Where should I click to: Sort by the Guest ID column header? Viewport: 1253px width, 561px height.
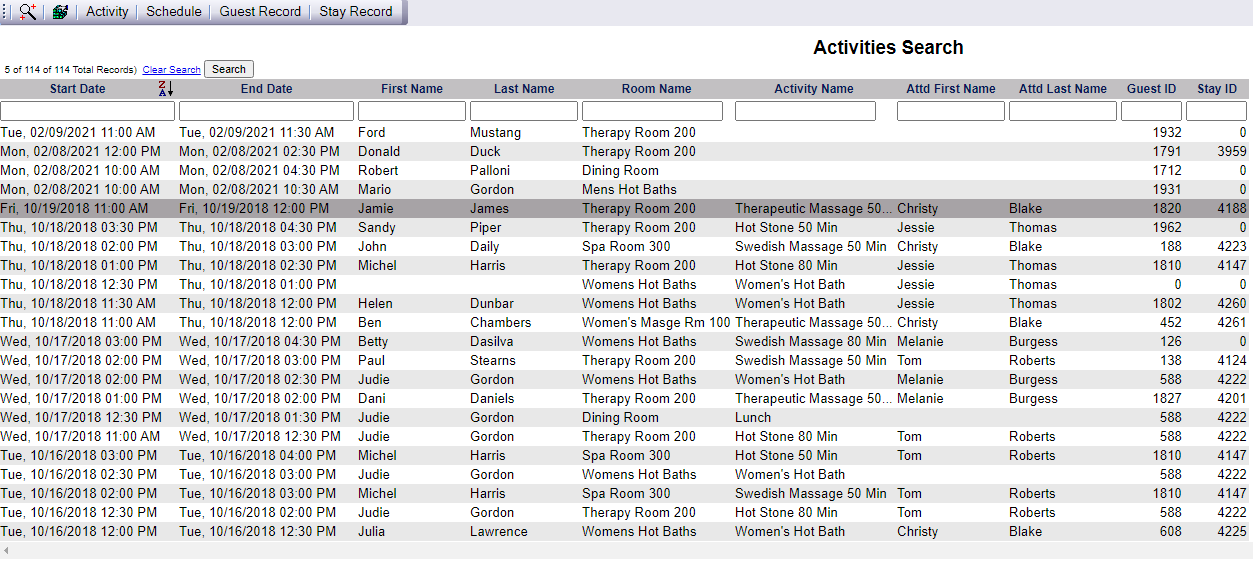(1152, 89)
